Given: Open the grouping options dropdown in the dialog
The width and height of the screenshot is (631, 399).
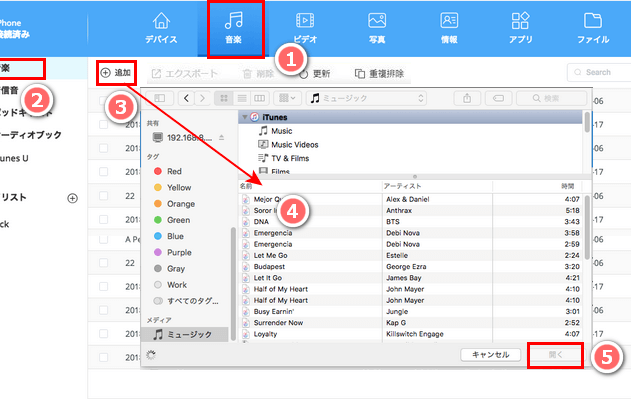Looking at the screenshot, I should point(287,98).
